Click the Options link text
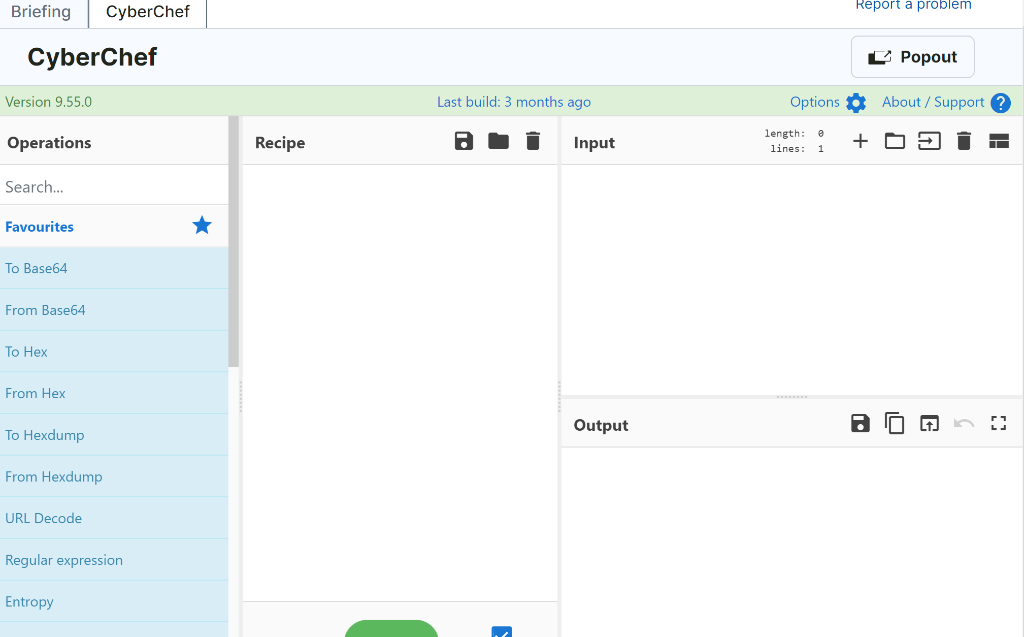 pos(814,102)
